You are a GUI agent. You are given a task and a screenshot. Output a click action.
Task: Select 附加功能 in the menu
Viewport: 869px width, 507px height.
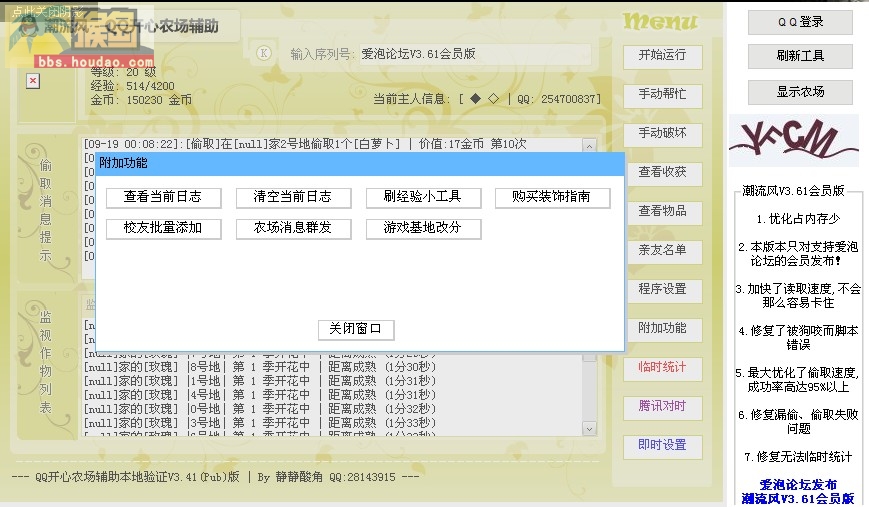(662, 329)
